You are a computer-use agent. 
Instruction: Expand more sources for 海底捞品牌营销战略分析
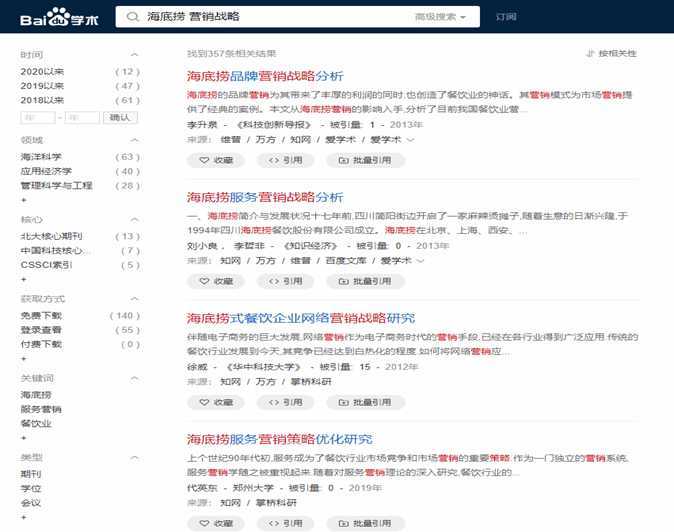(x=411, y=140)
